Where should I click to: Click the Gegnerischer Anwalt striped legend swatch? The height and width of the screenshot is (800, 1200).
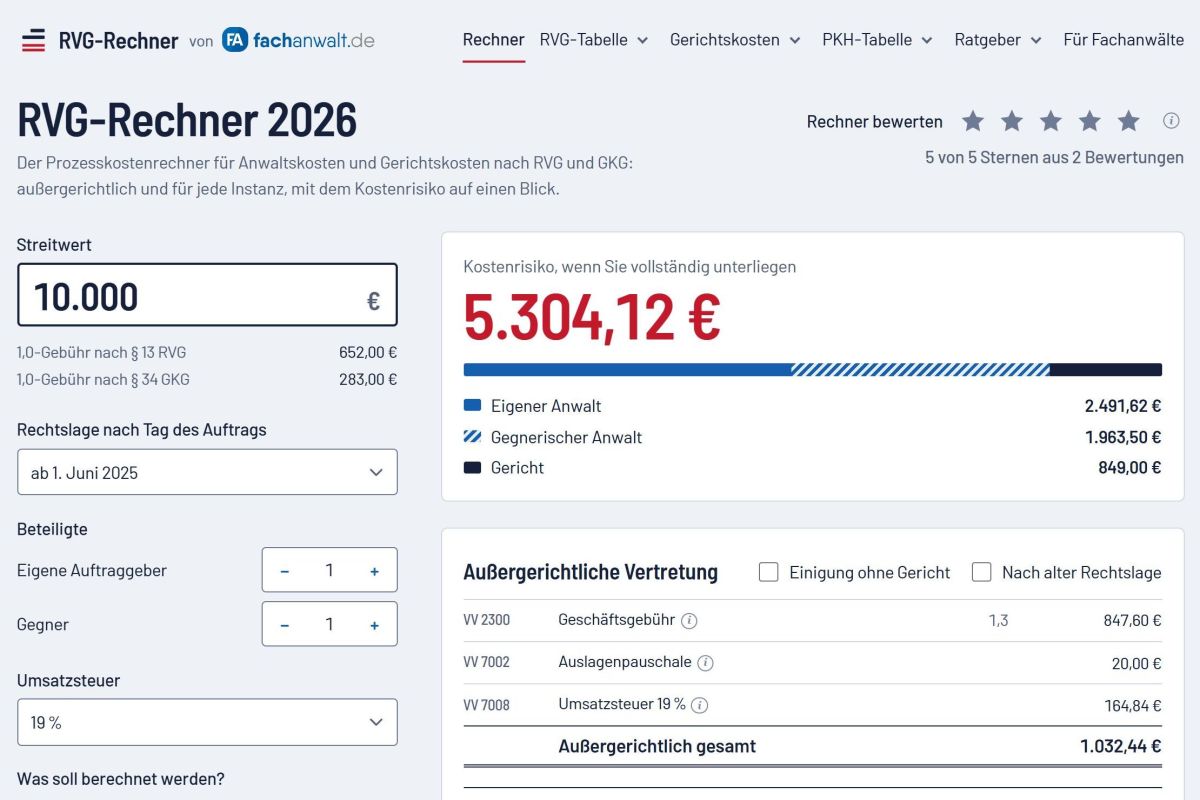[x=473, y=437]
